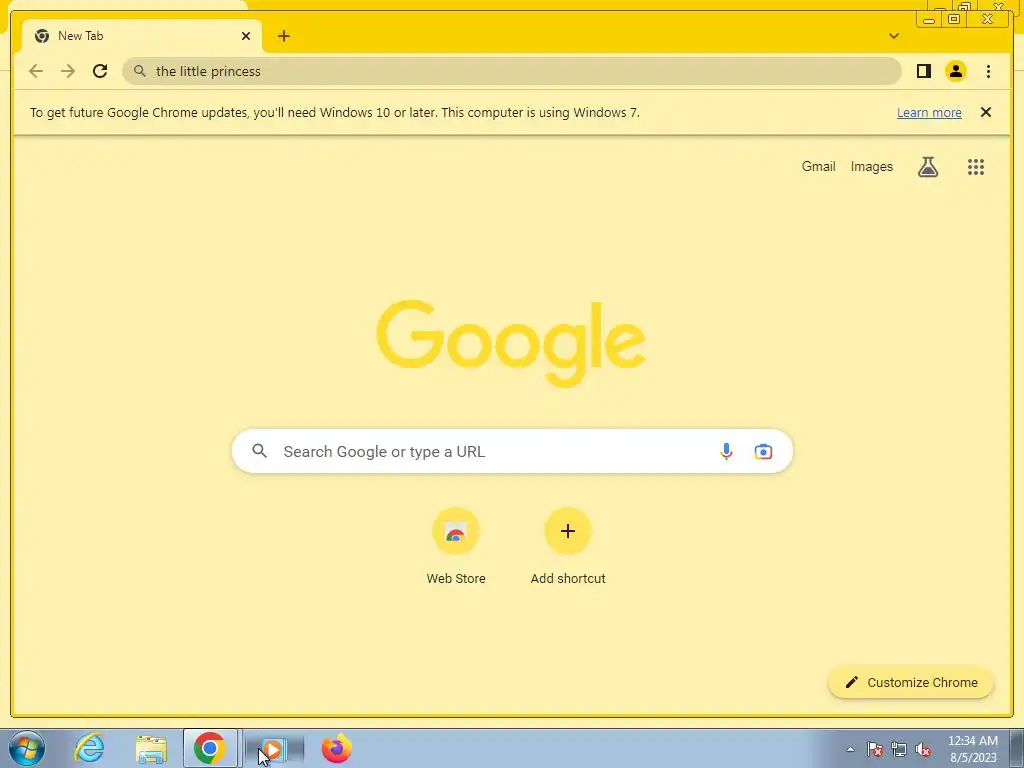This screenshot has height=768, width=1024.
Task: Open Windows Media Player from taskbar
Action: (274, 748)
